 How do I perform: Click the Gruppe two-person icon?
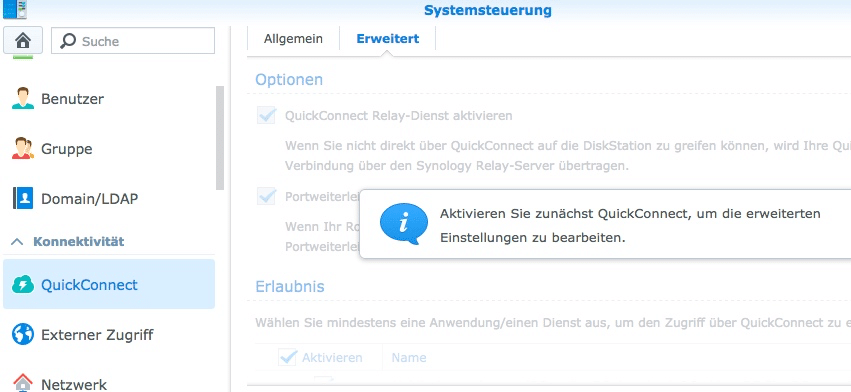[x=23, y=148]
